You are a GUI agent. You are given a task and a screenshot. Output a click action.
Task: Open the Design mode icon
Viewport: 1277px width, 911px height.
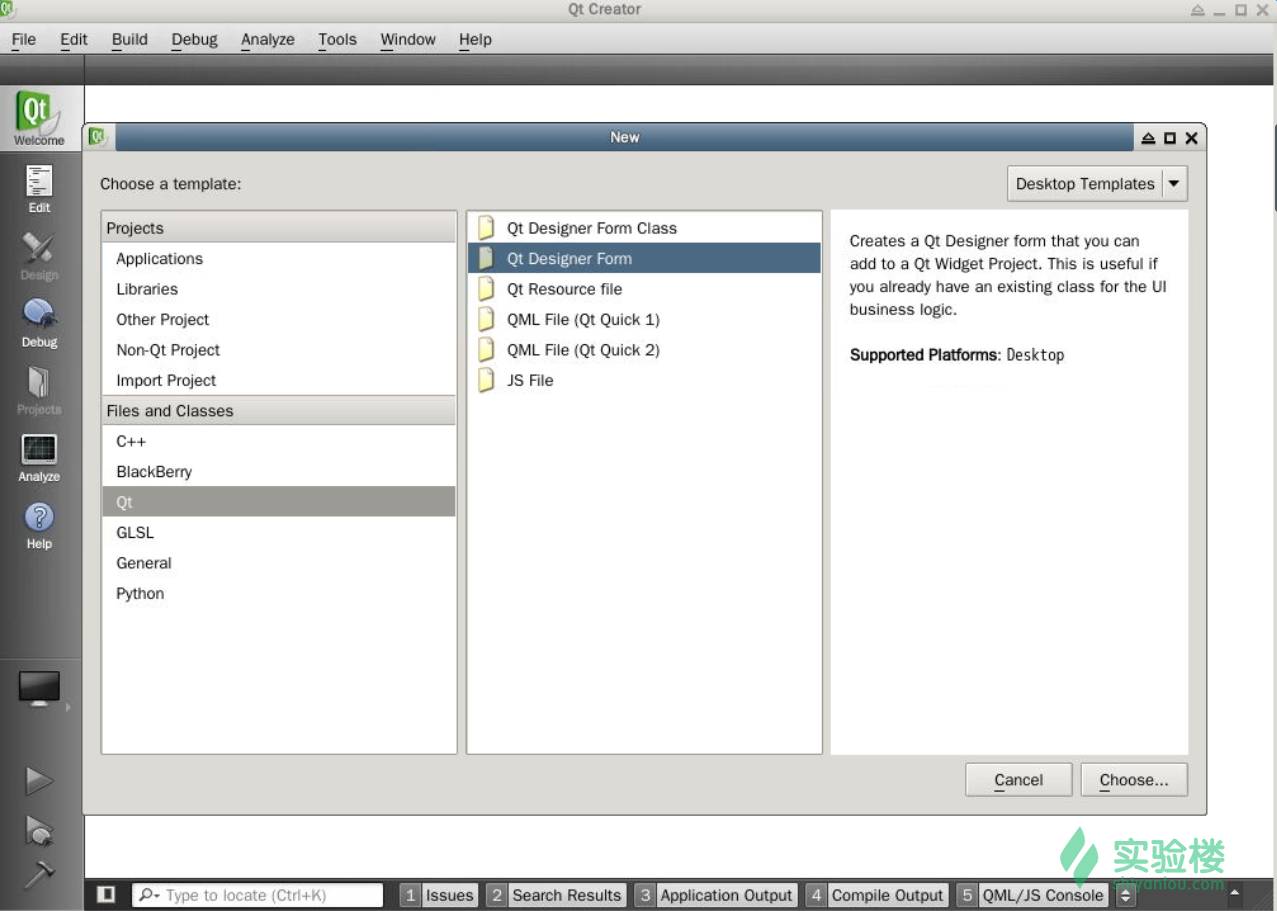pyautogui.click(x=39, y=255)
